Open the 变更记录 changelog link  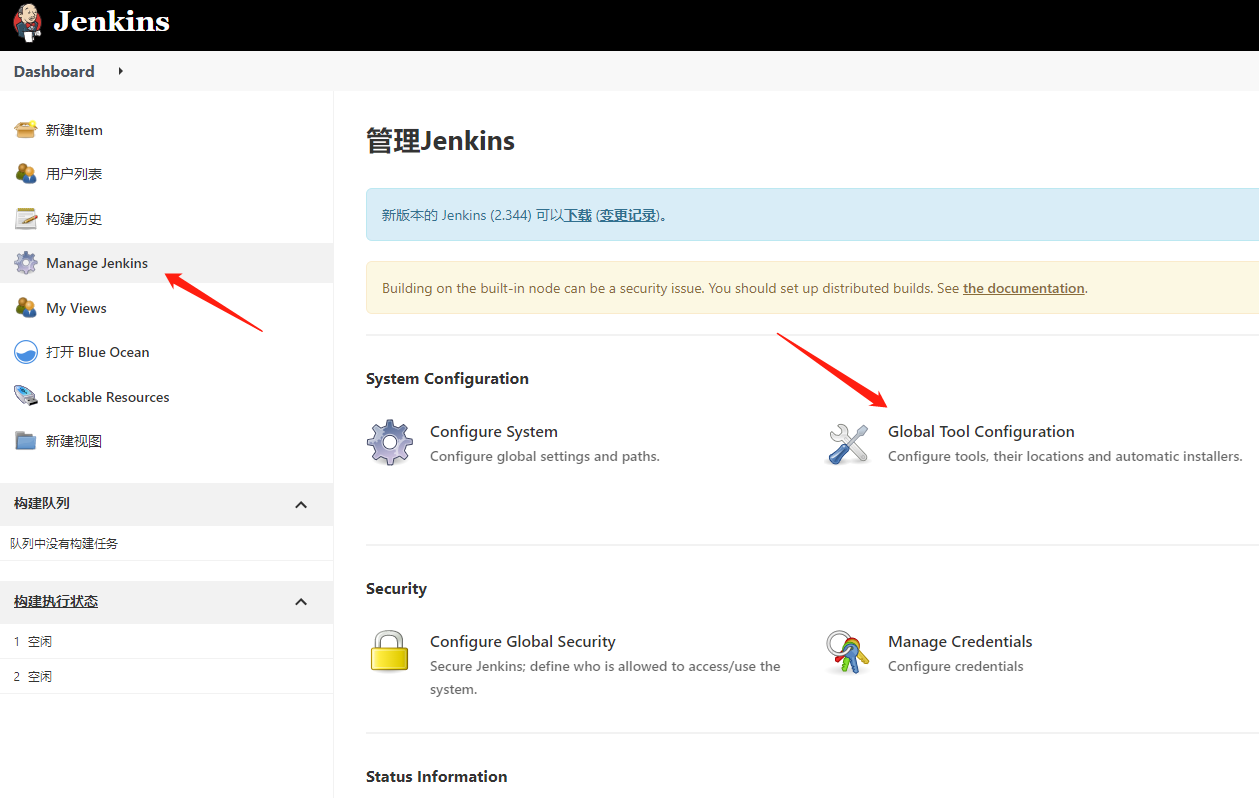(628, 215)
